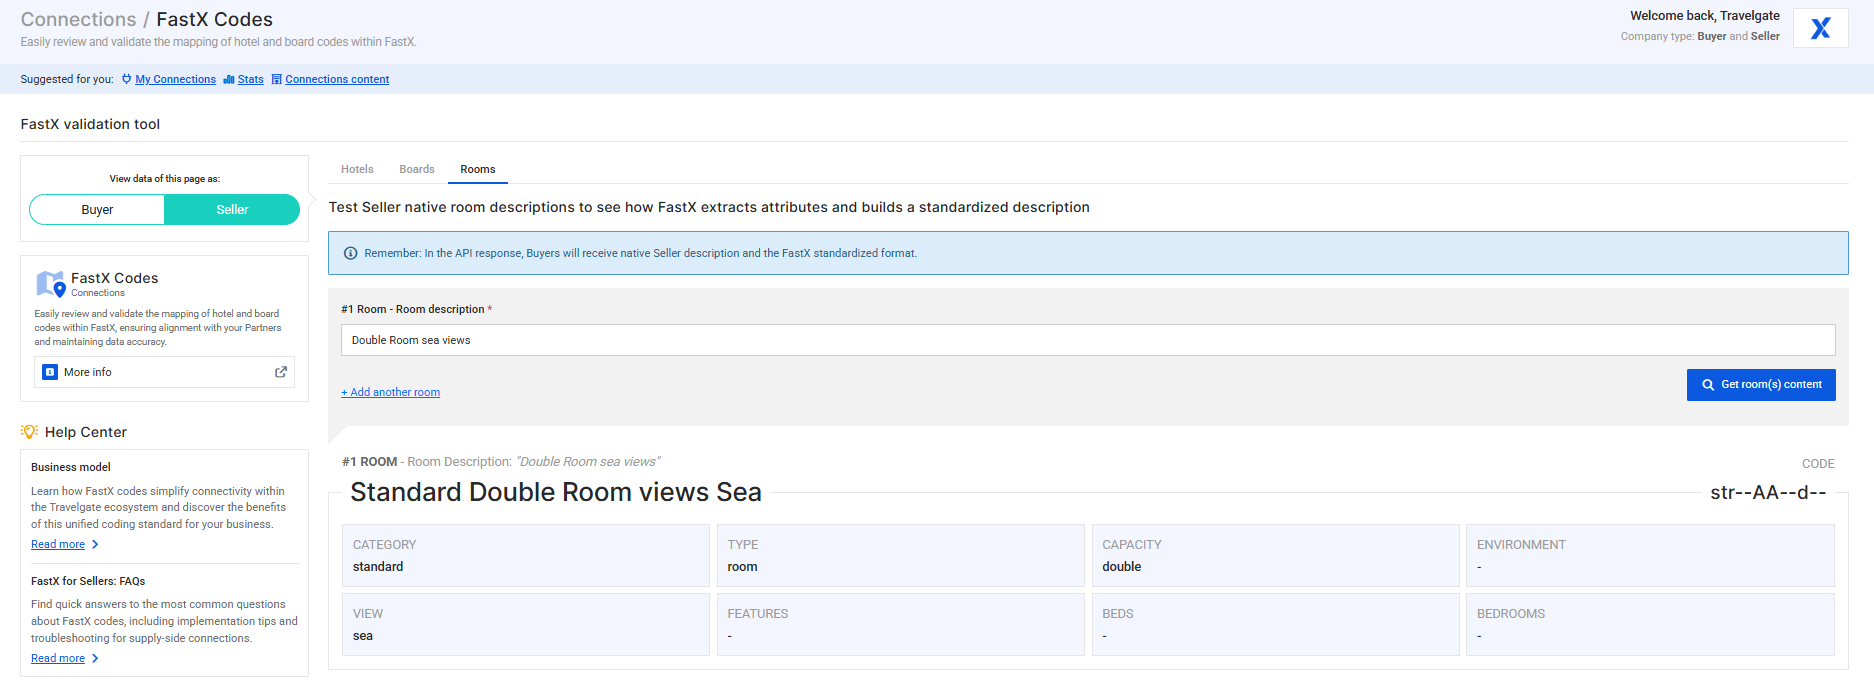Switch page view to Buyer
Viewport: 1874px width, 688px height.
97,210
